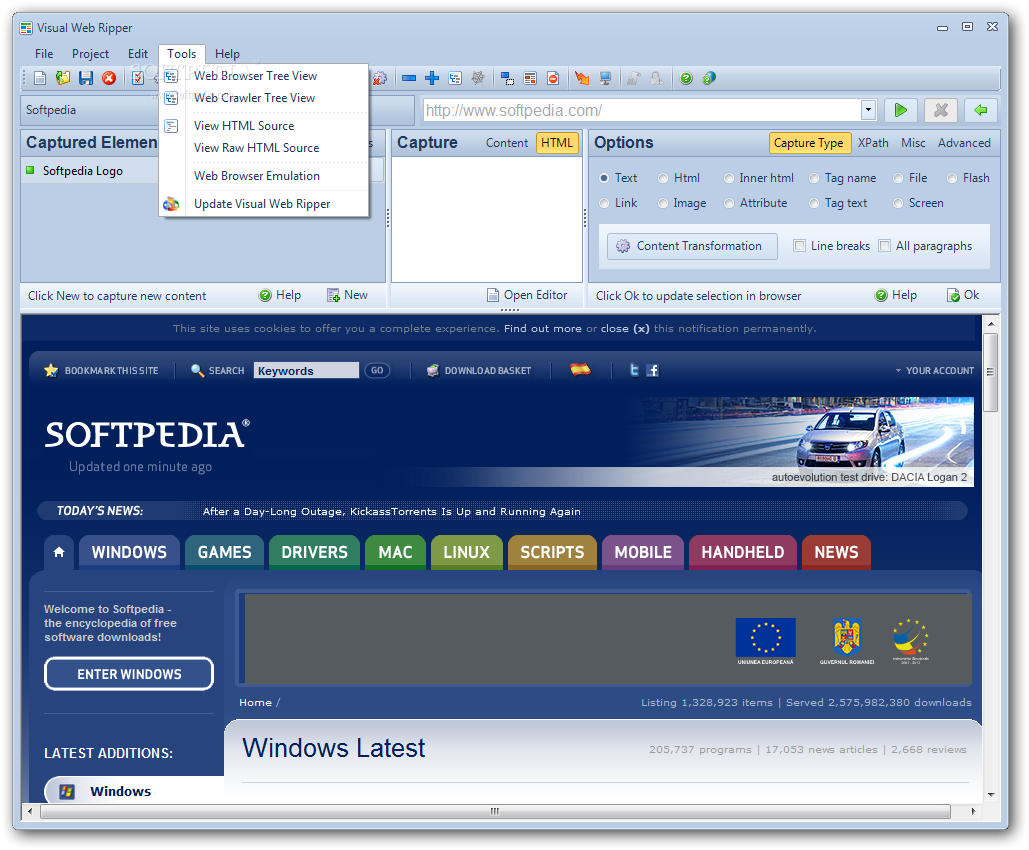Viewport: 1029px width, 850px height.
Task: Click the green back arrow button
Action: click(x=980, y=110)
